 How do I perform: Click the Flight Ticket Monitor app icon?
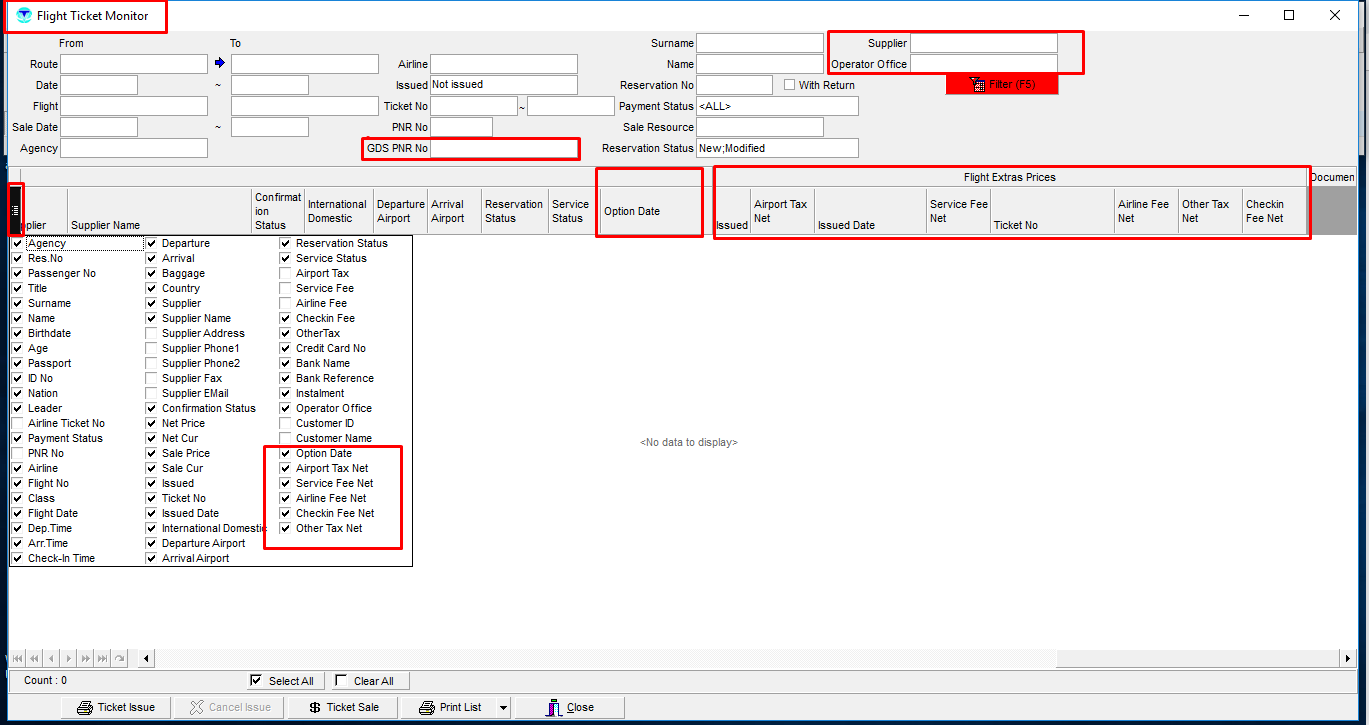24,16
